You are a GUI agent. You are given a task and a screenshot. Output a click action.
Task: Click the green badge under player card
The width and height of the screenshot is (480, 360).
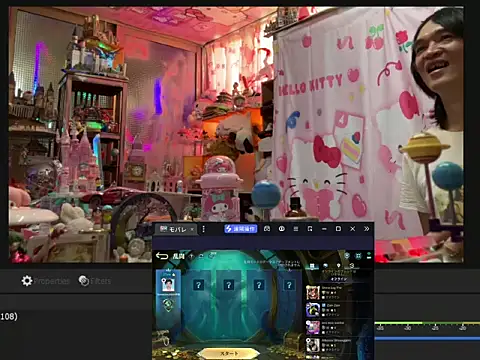coord(168,305)
